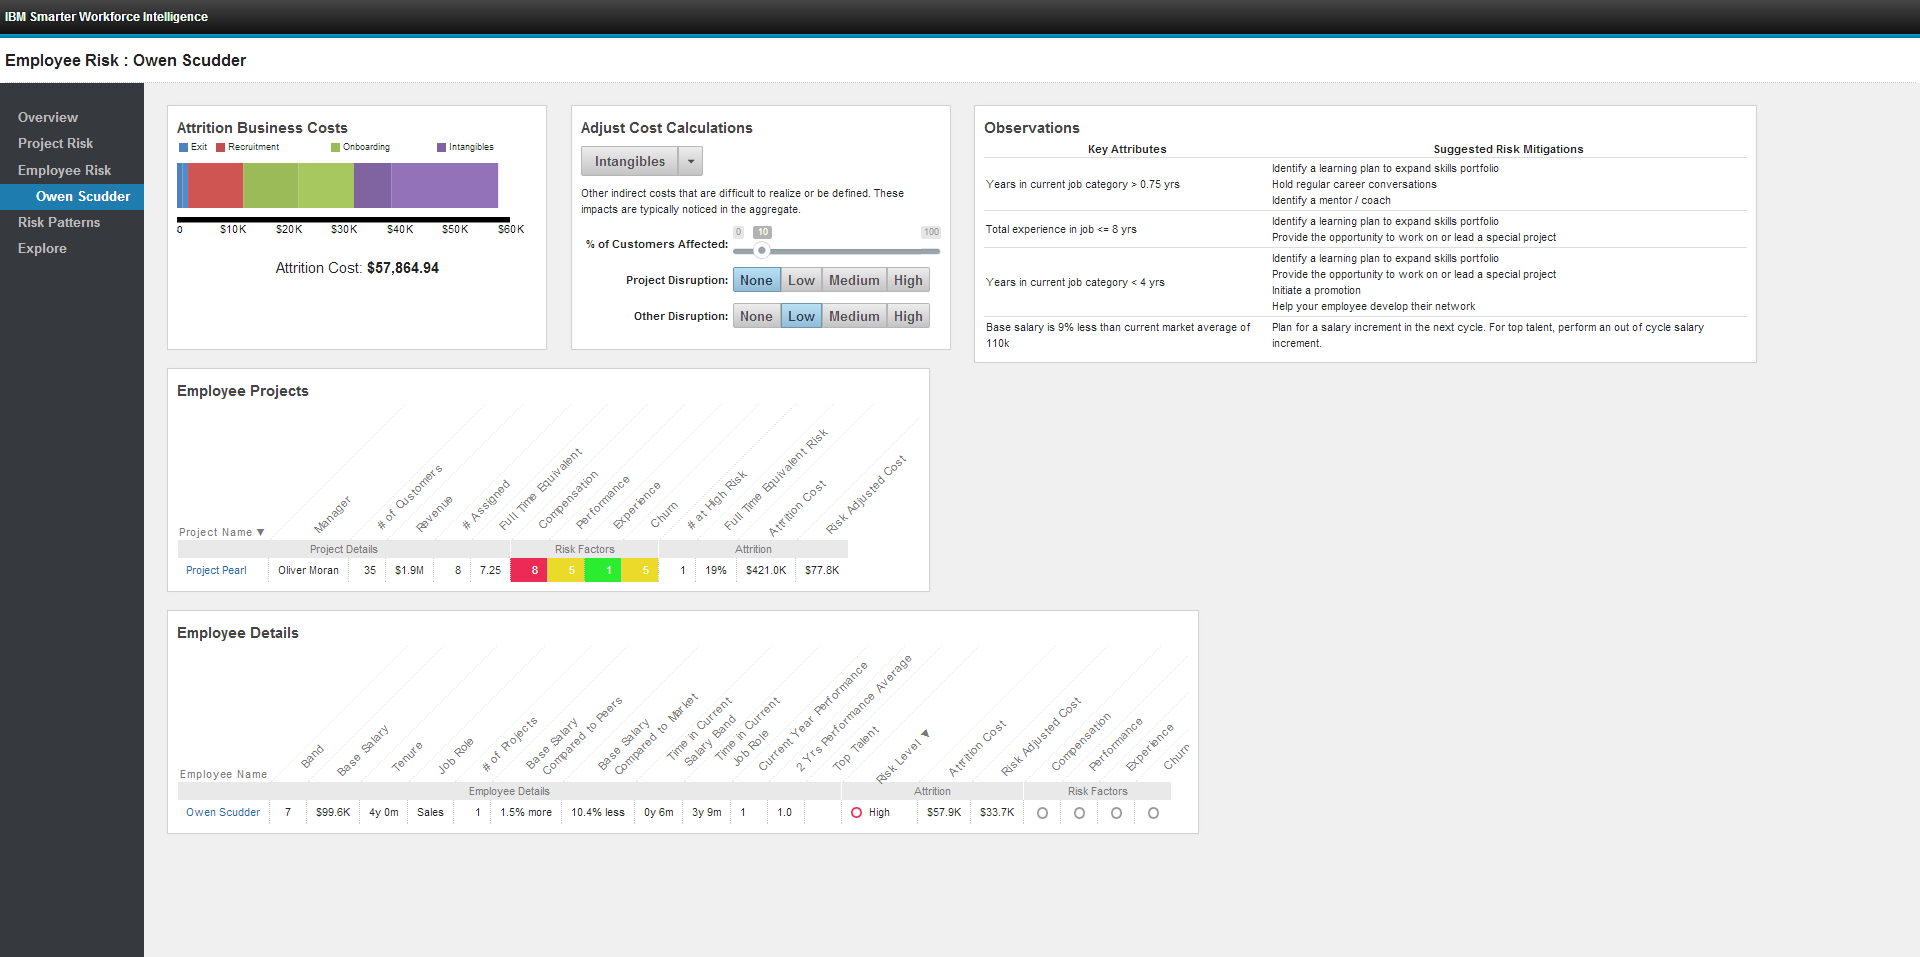This screenshot has height=957, width=1920.
Task: Click the 3y 9m job role time cell
Action: 707,812
